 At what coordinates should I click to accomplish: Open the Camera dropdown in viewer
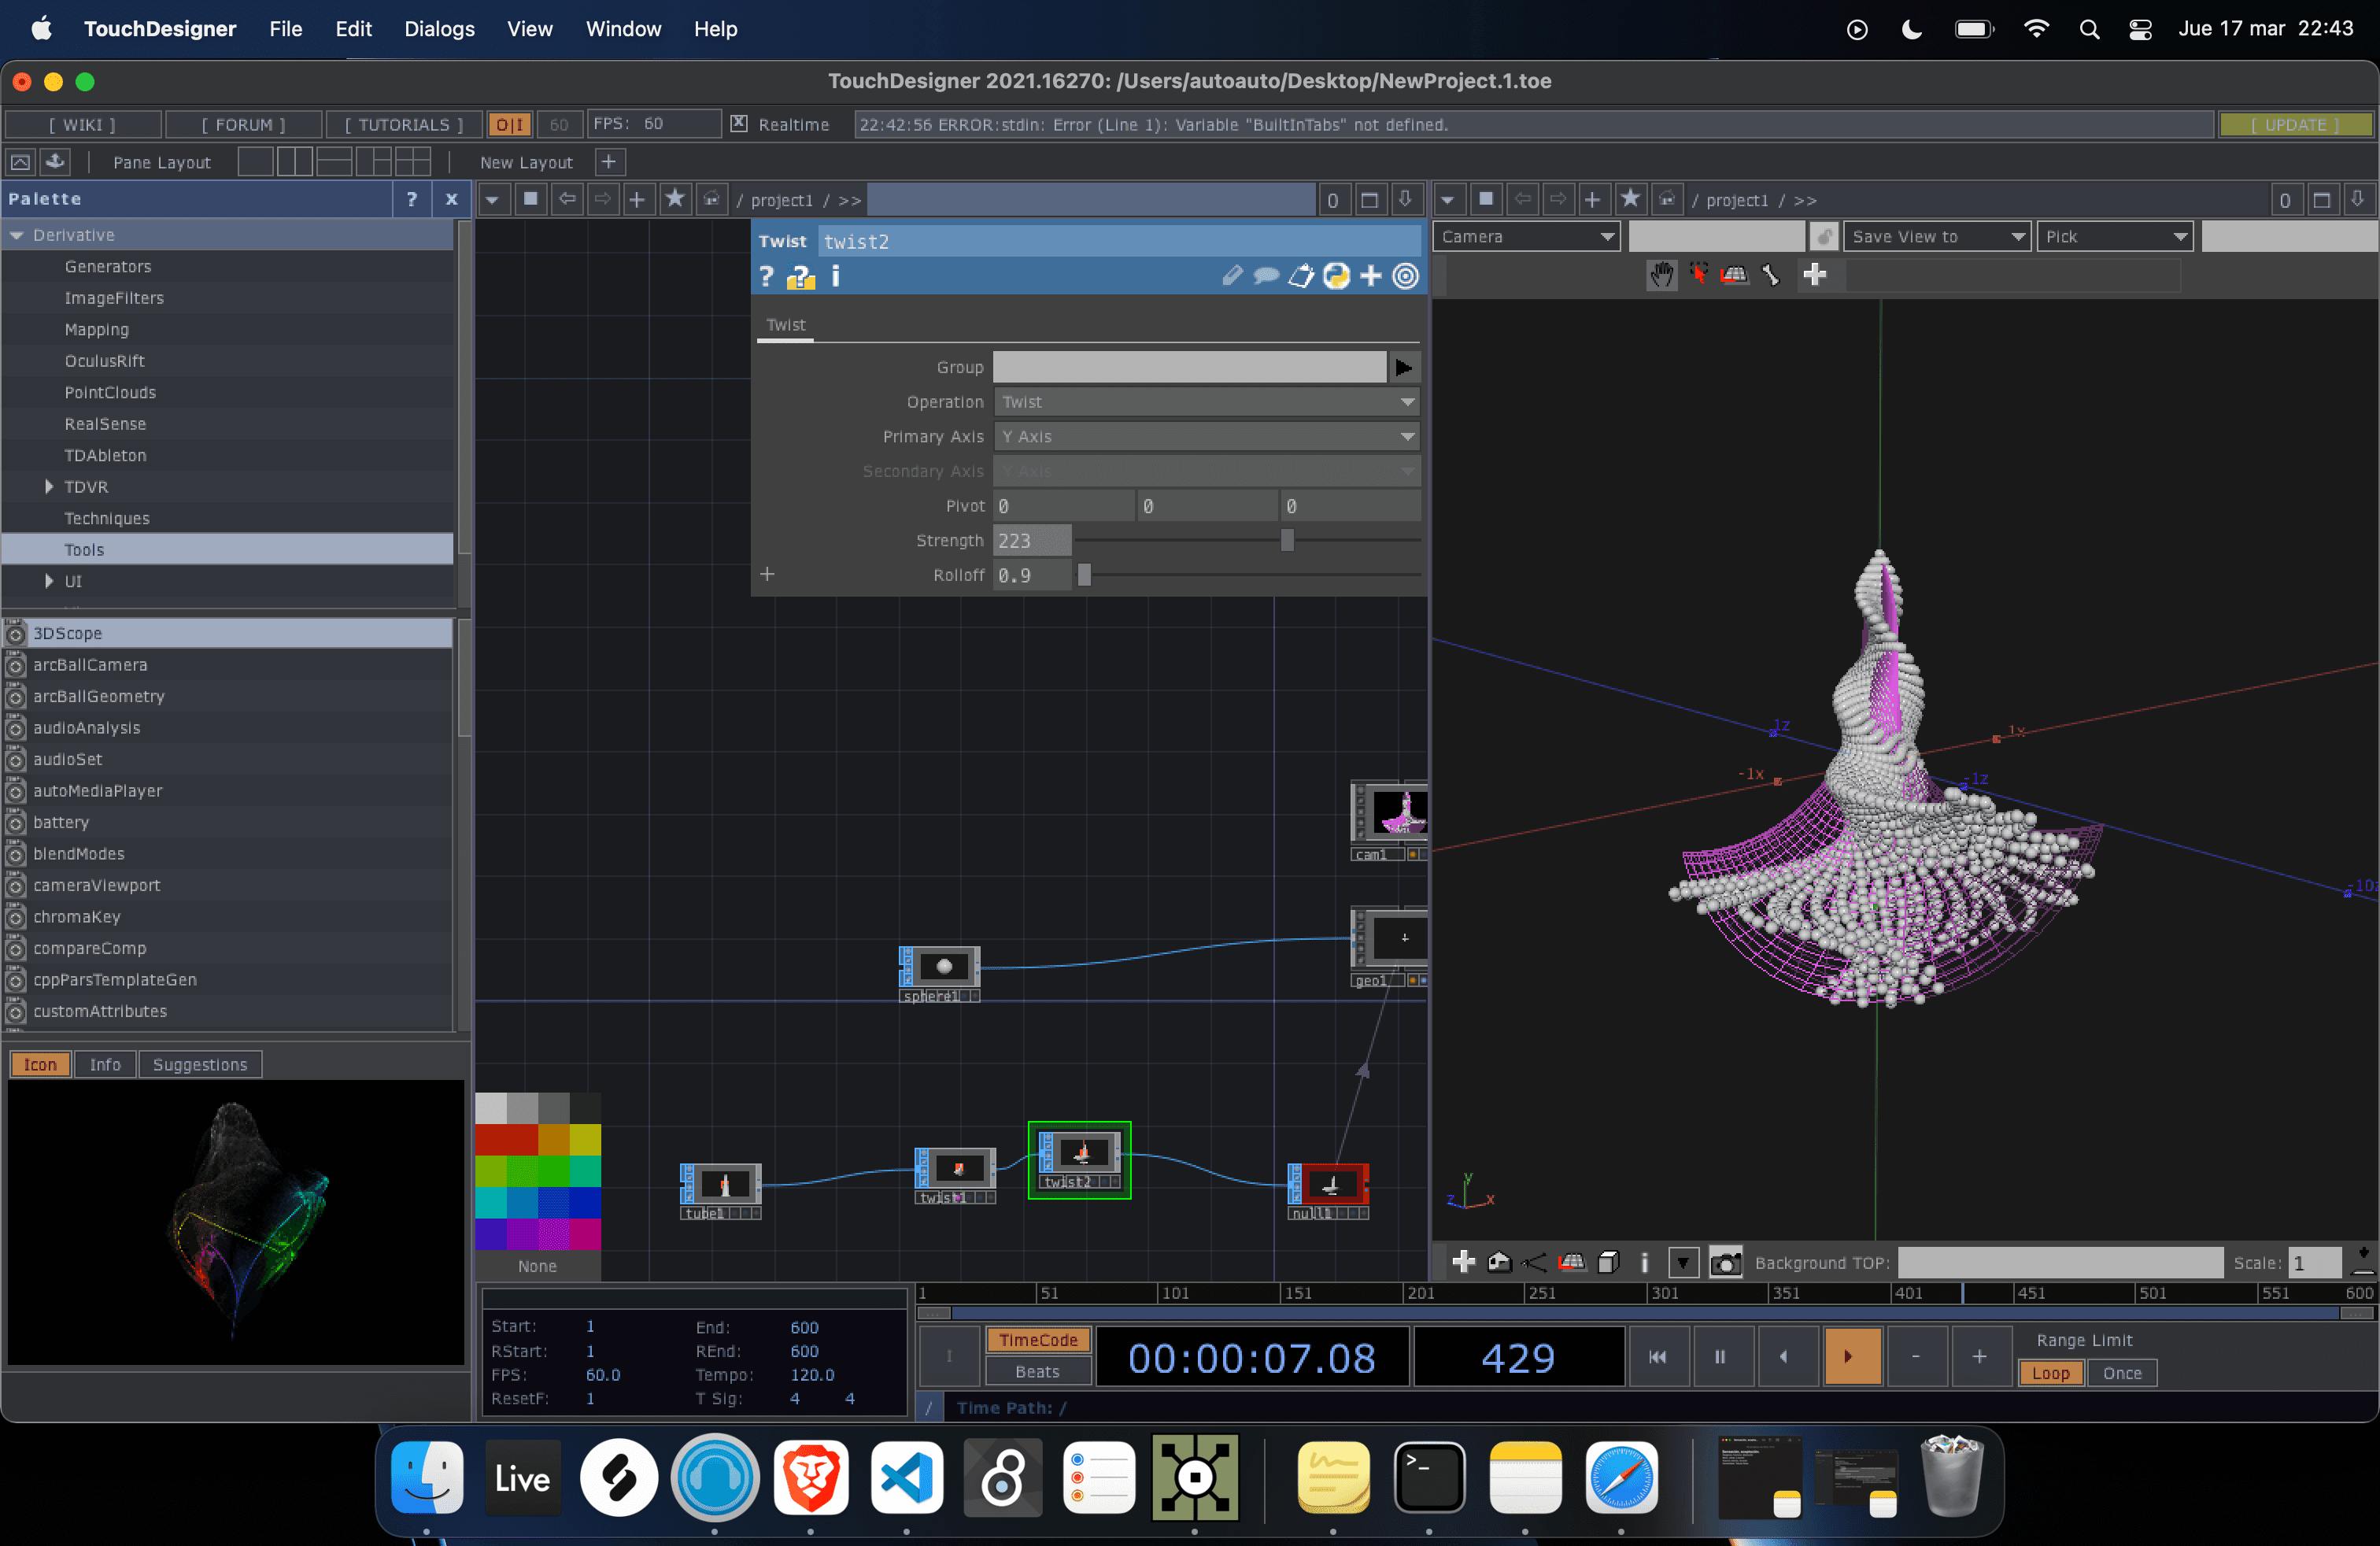click(1527, 236)
